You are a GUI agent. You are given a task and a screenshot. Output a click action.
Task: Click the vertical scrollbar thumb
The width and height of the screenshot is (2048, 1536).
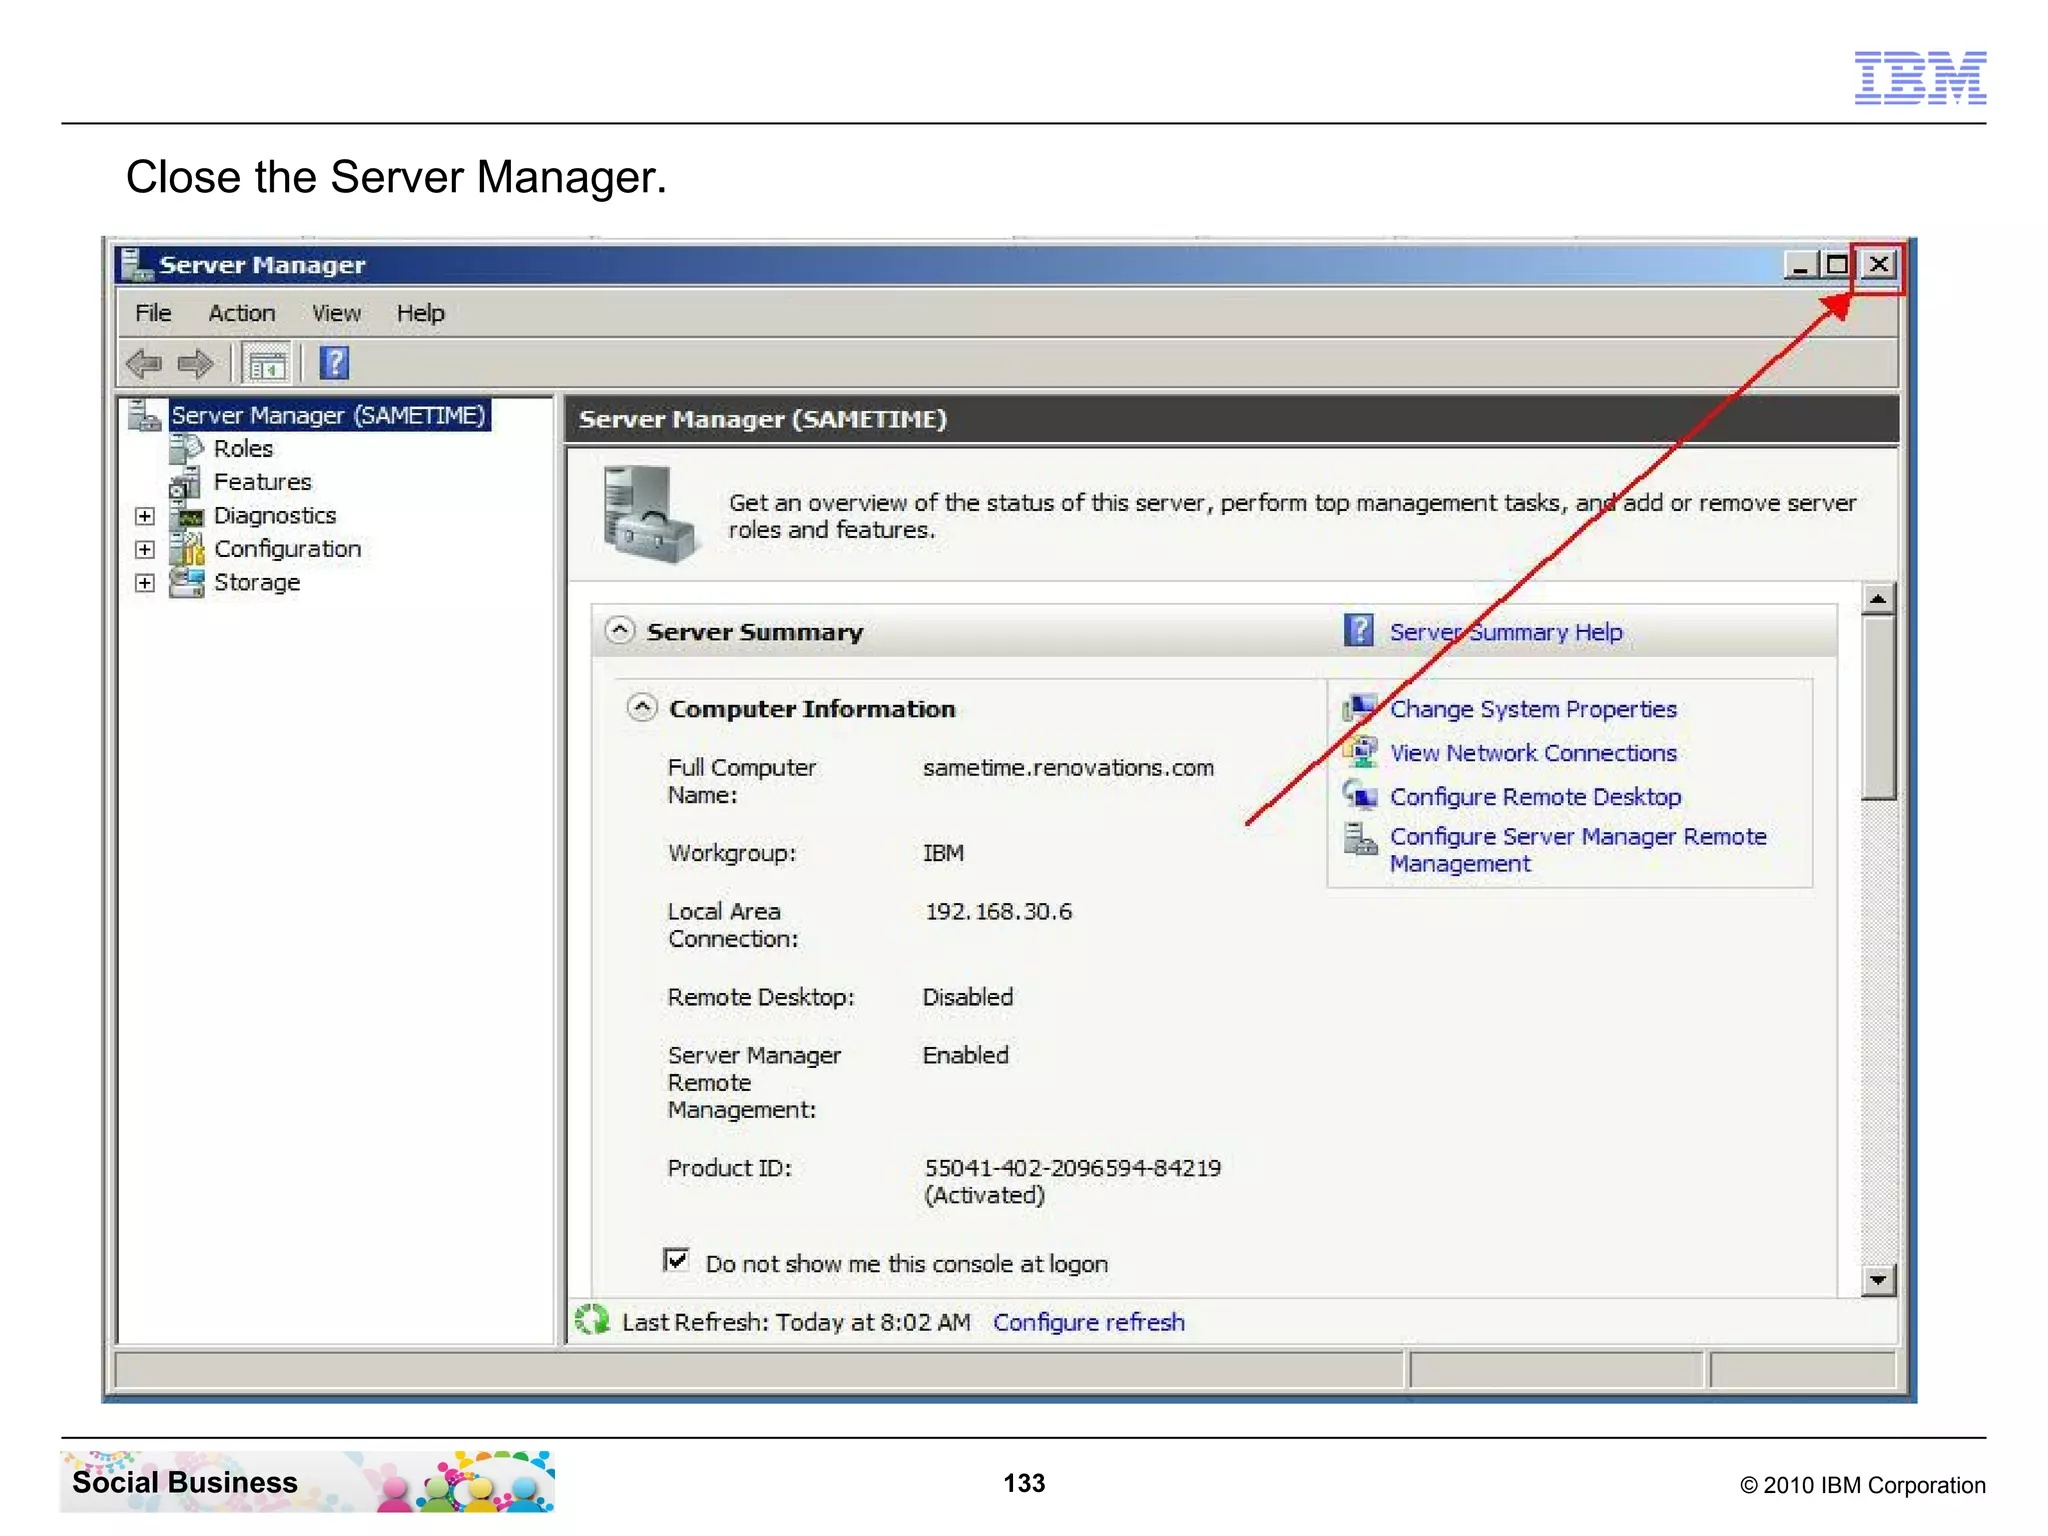(1878, 709)
